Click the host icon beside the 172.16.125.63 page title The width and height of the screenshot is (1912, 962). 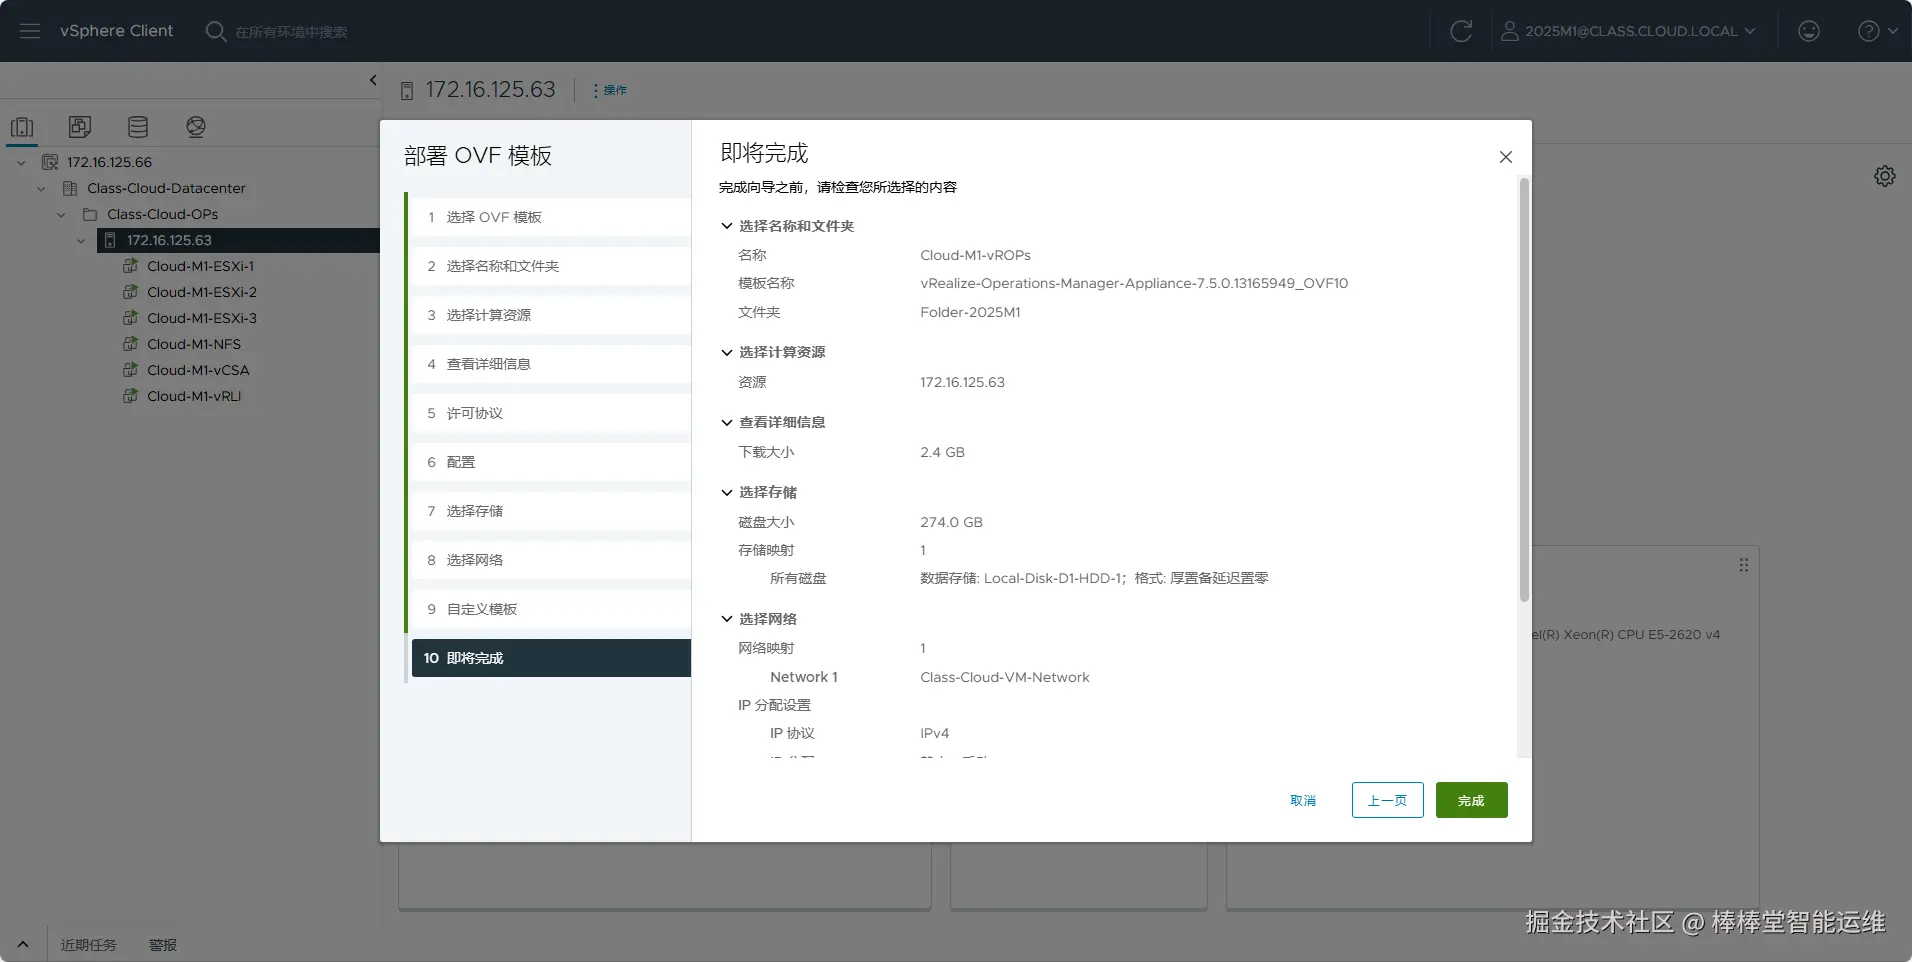(407, 91)
